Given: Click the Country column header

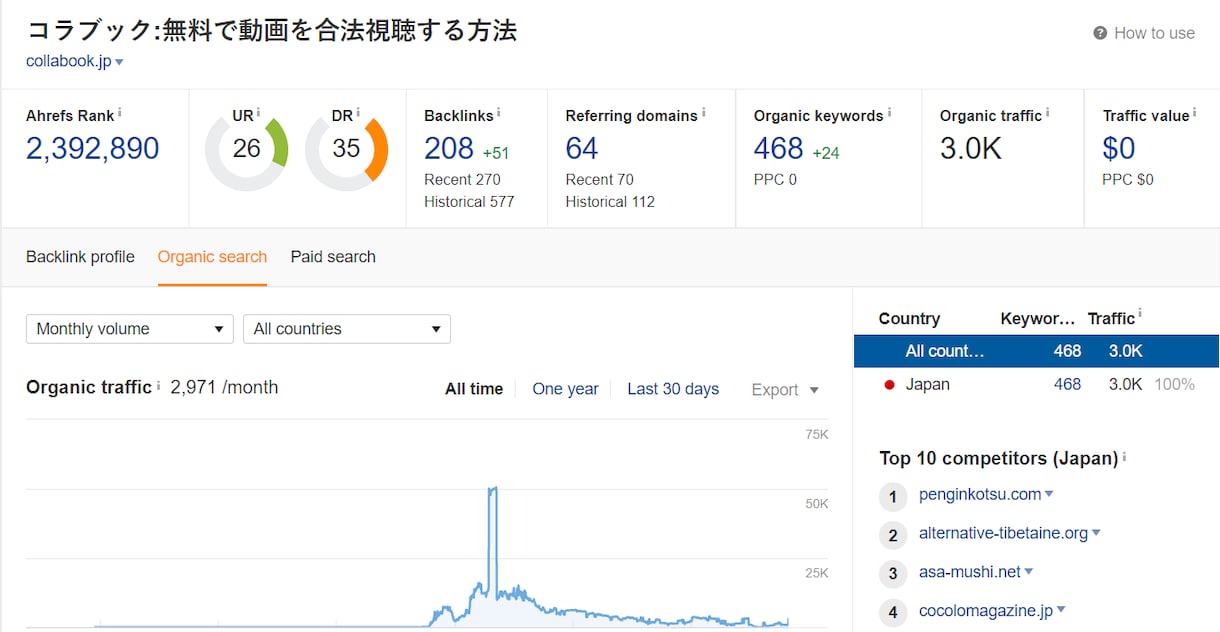Looking at the screenshot, I should coord(909,319).
